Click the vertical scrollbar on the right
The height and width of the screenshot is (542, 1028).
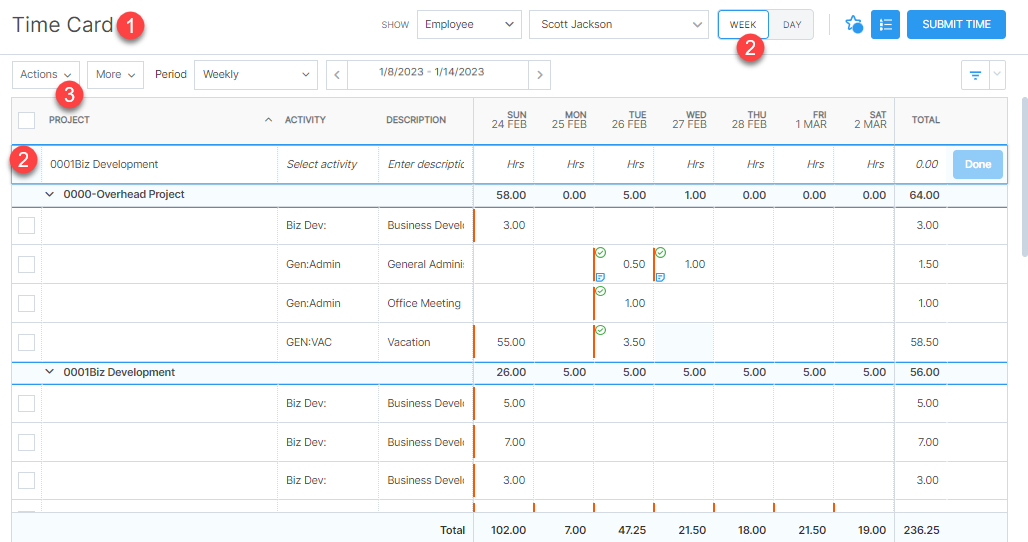click(1021, 170)
